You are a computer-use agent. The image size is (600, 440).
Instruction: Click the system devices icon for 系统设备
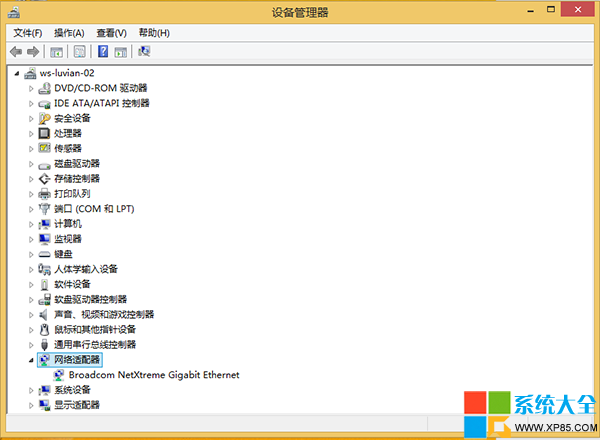click(x=44, y=390)
